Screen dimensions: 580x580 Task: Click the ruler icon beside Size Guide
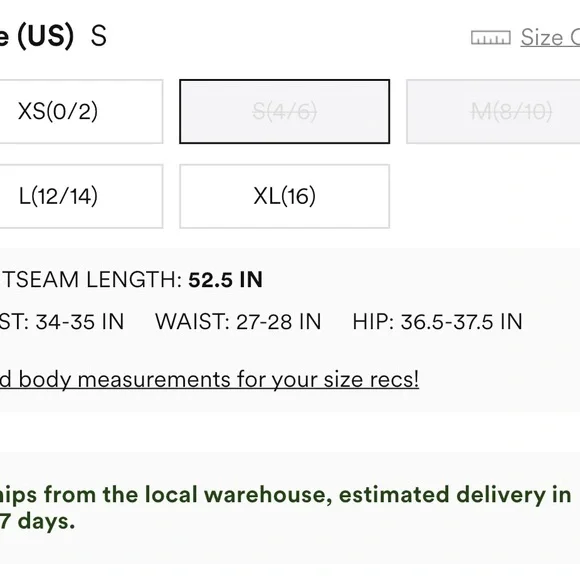(x=490, y=38)
